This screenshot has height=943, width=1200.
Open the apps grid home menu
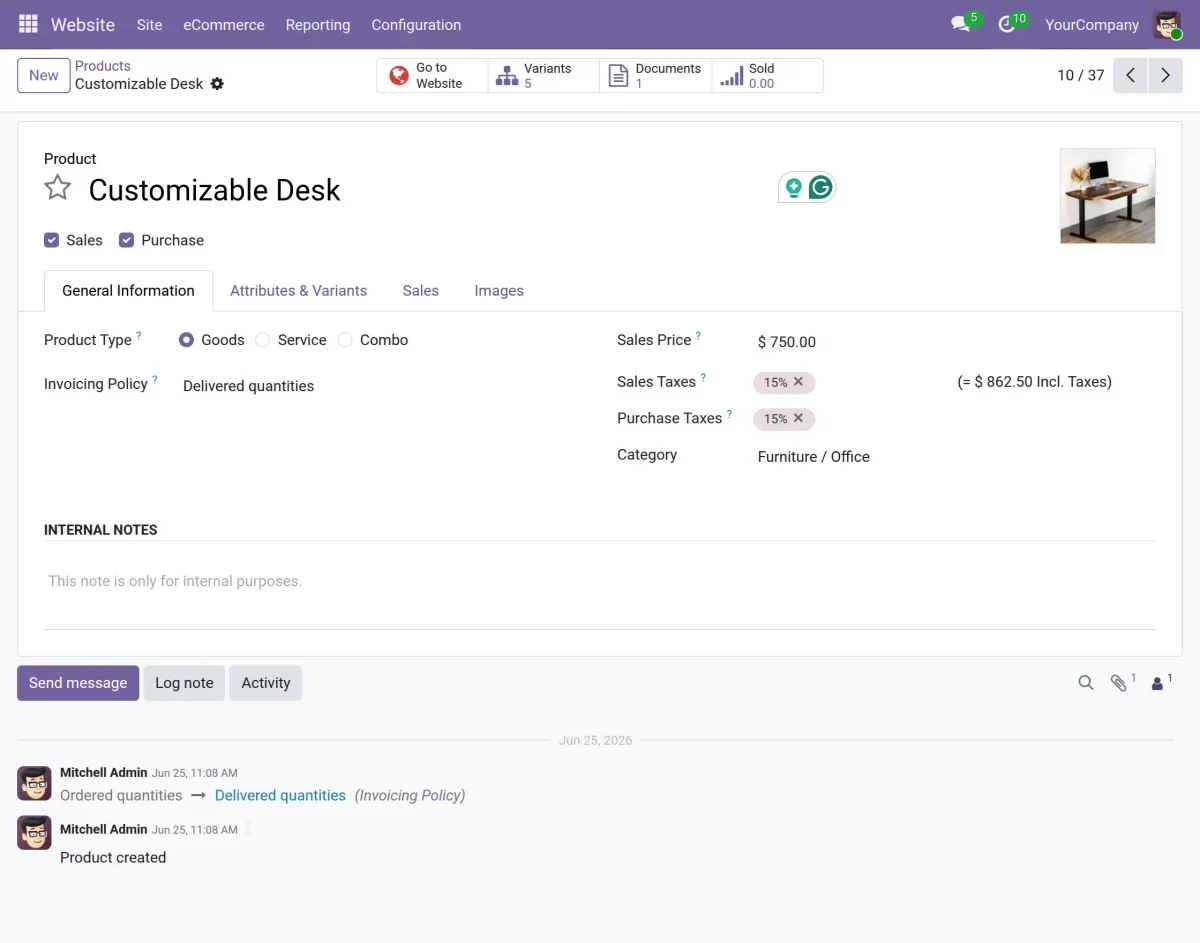[x=28, y=24]
